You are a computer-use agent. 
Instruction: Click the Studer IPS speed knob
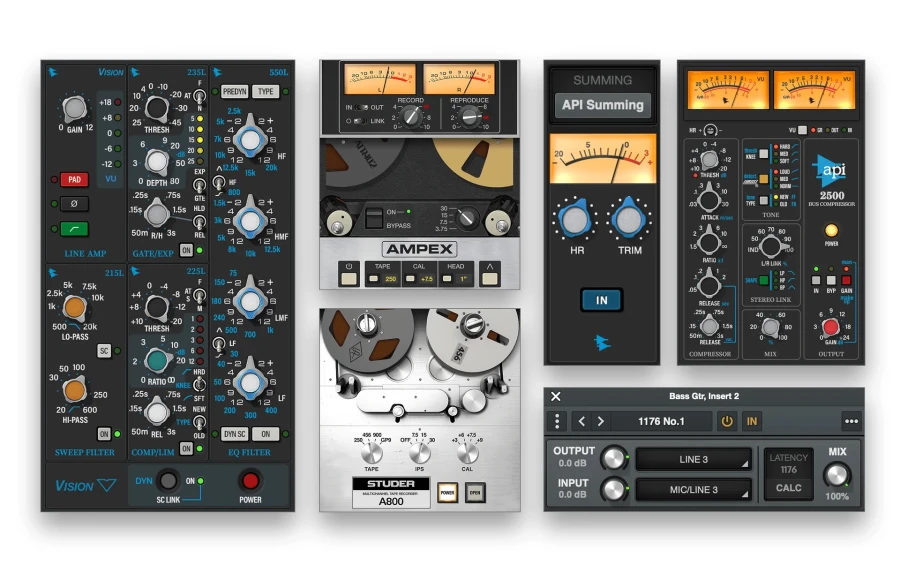tap(420, 453)
